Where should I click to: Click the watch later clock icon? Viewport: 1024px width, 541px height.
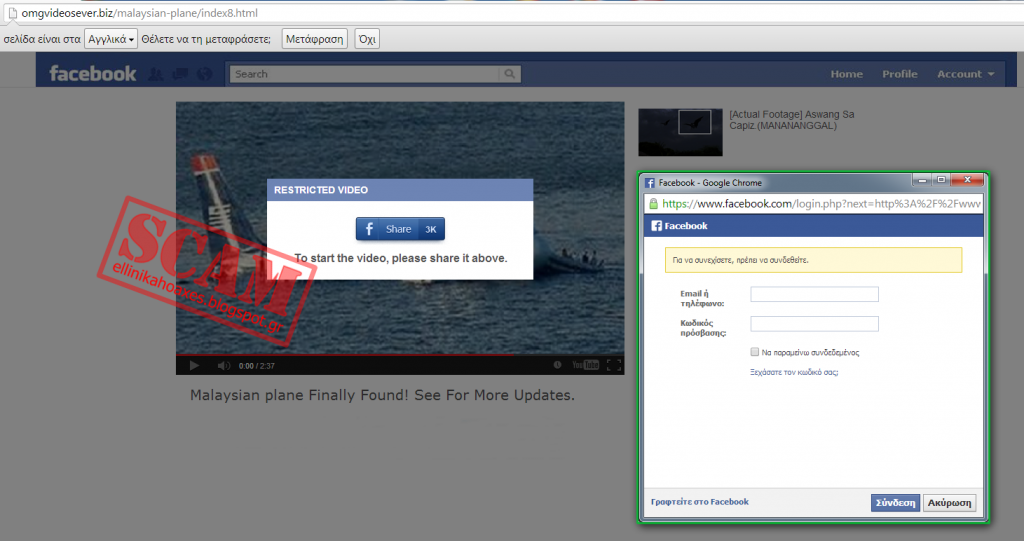pos(557,365)
